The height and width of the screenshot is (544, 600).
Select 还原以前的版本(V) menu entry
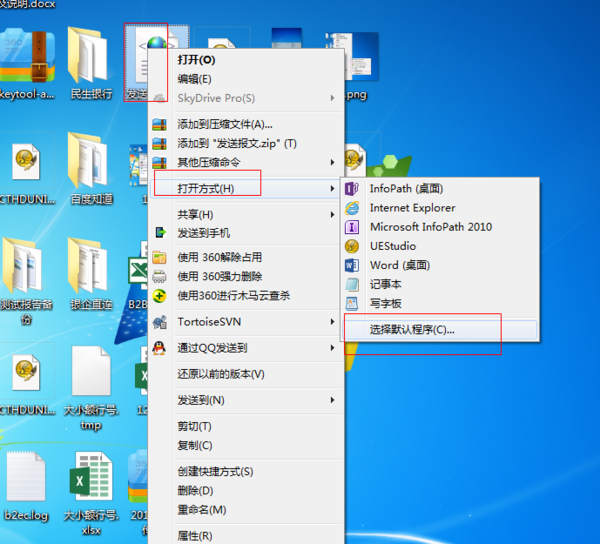[221, 374]
